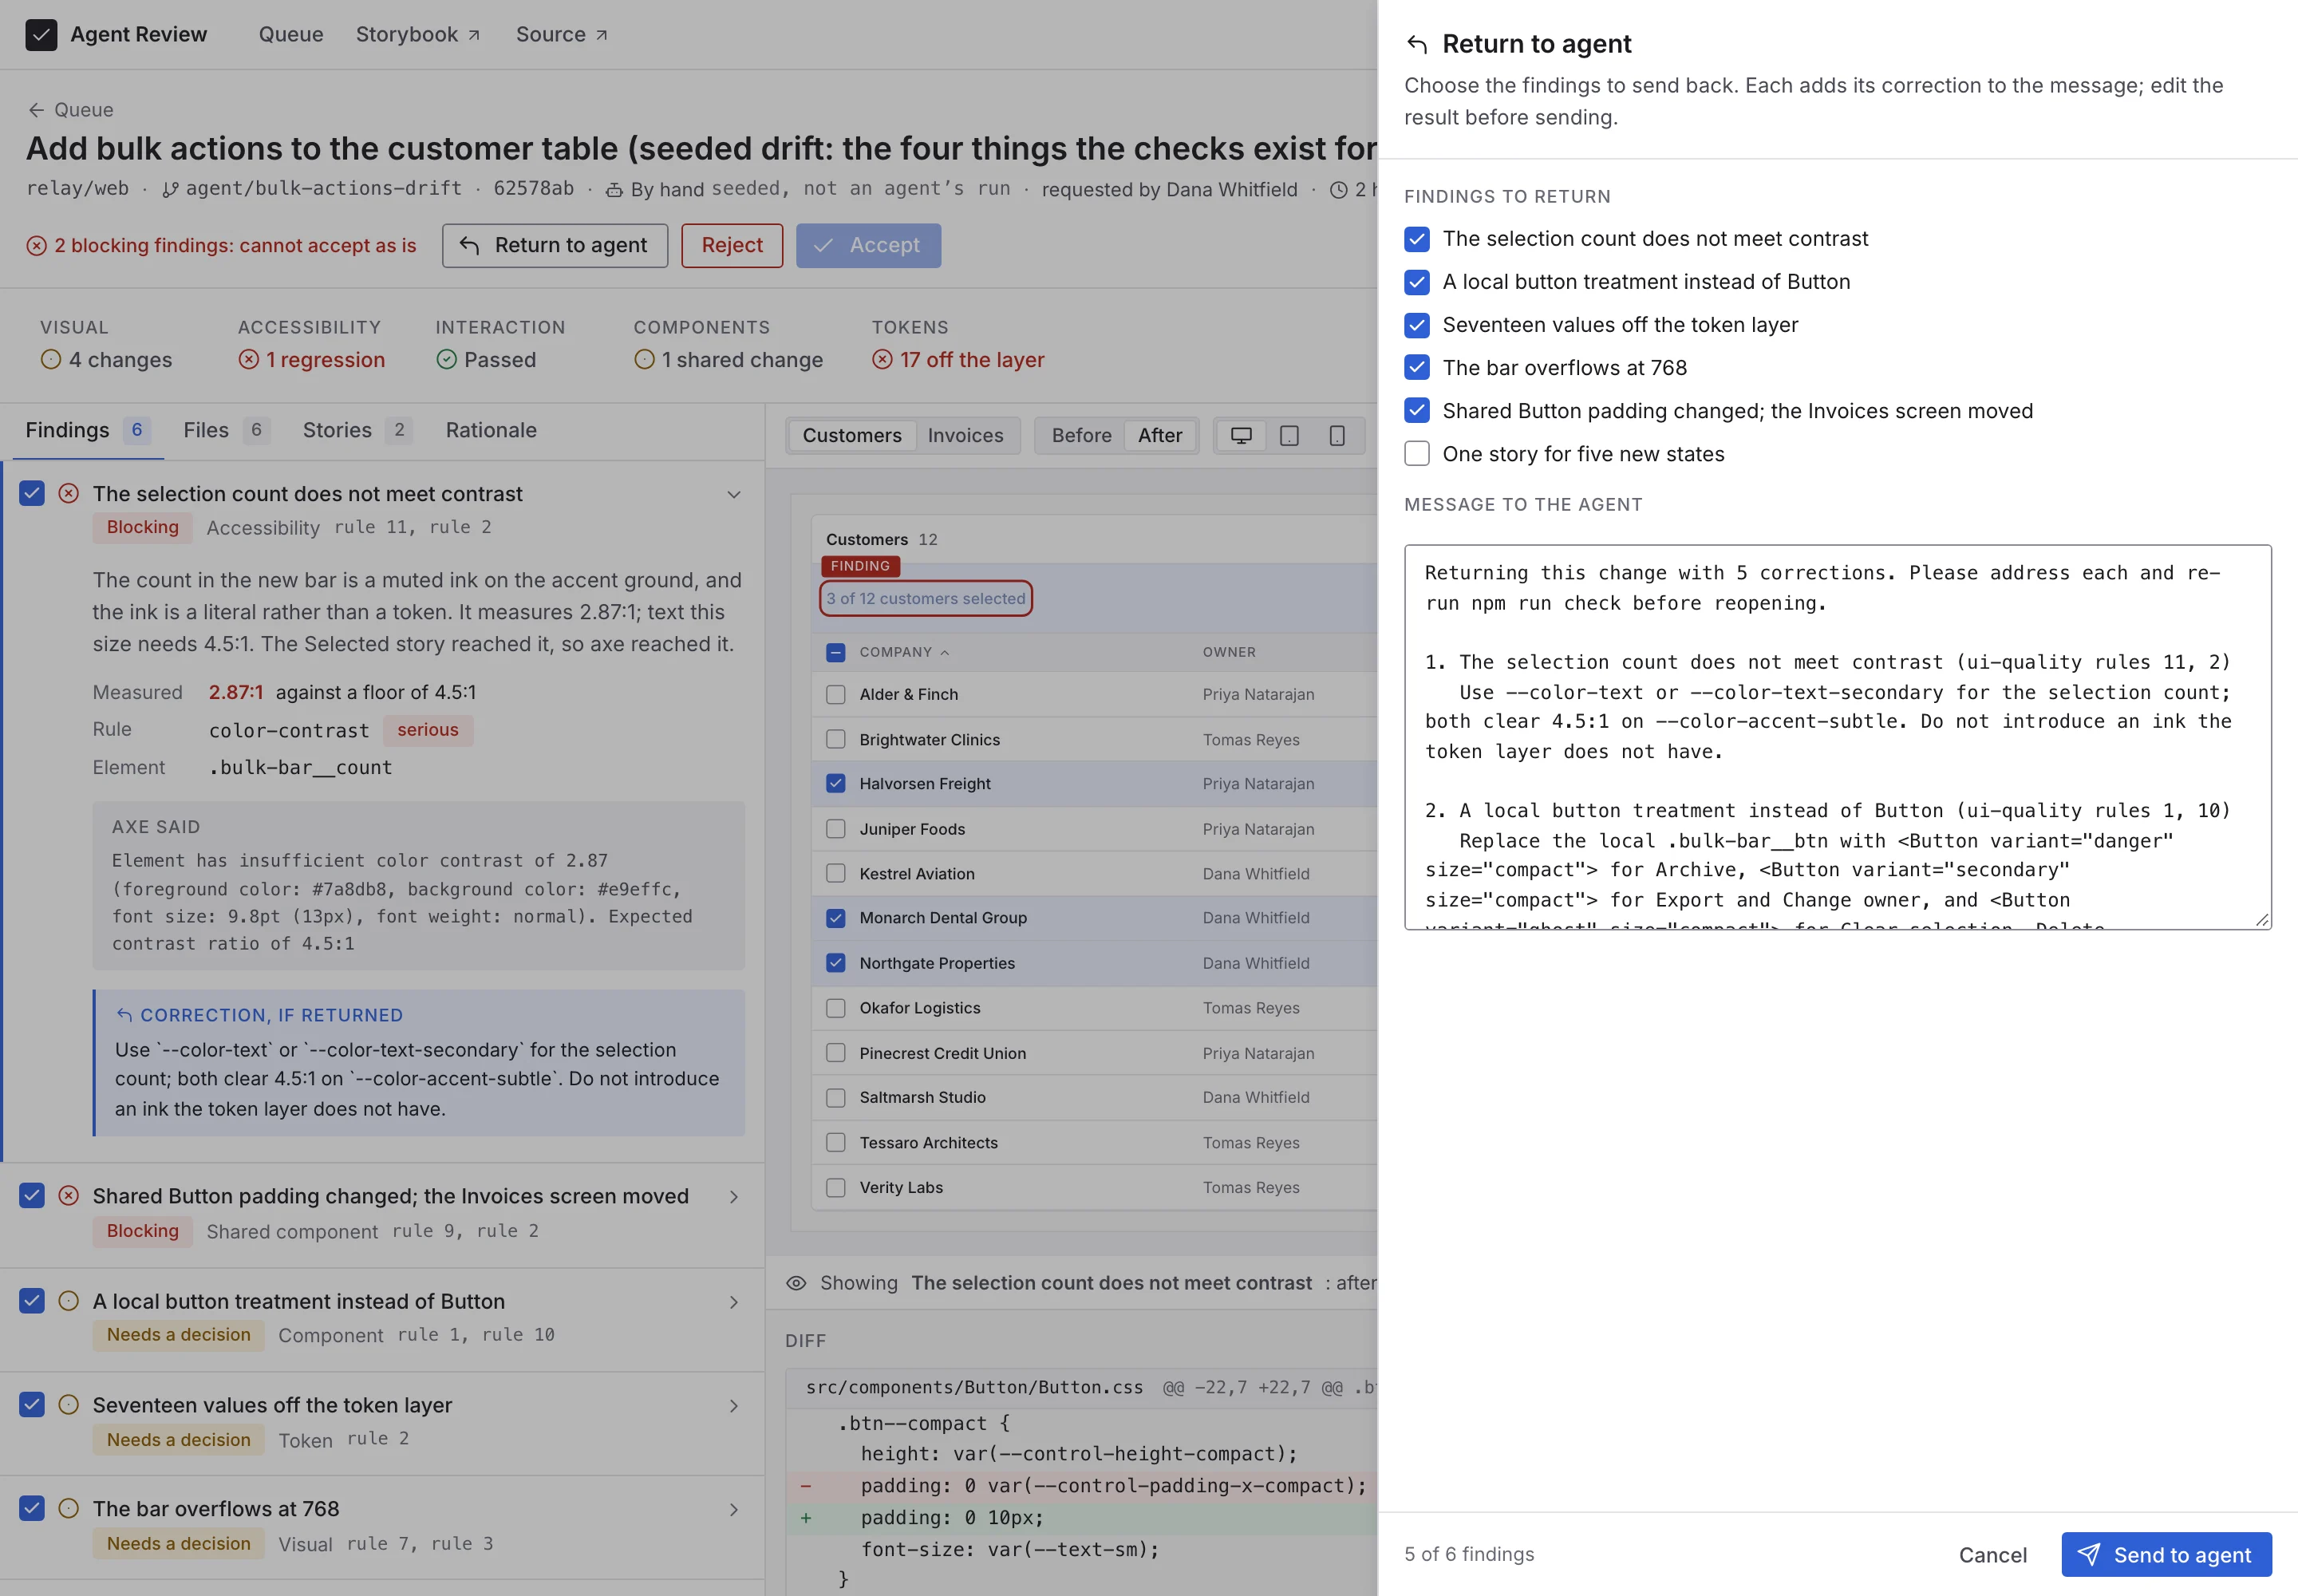This screenshot has width=2298, height=1596.
Task: Expand the Shared Button padding changed finding
Action: click(x=733, y=1197)
